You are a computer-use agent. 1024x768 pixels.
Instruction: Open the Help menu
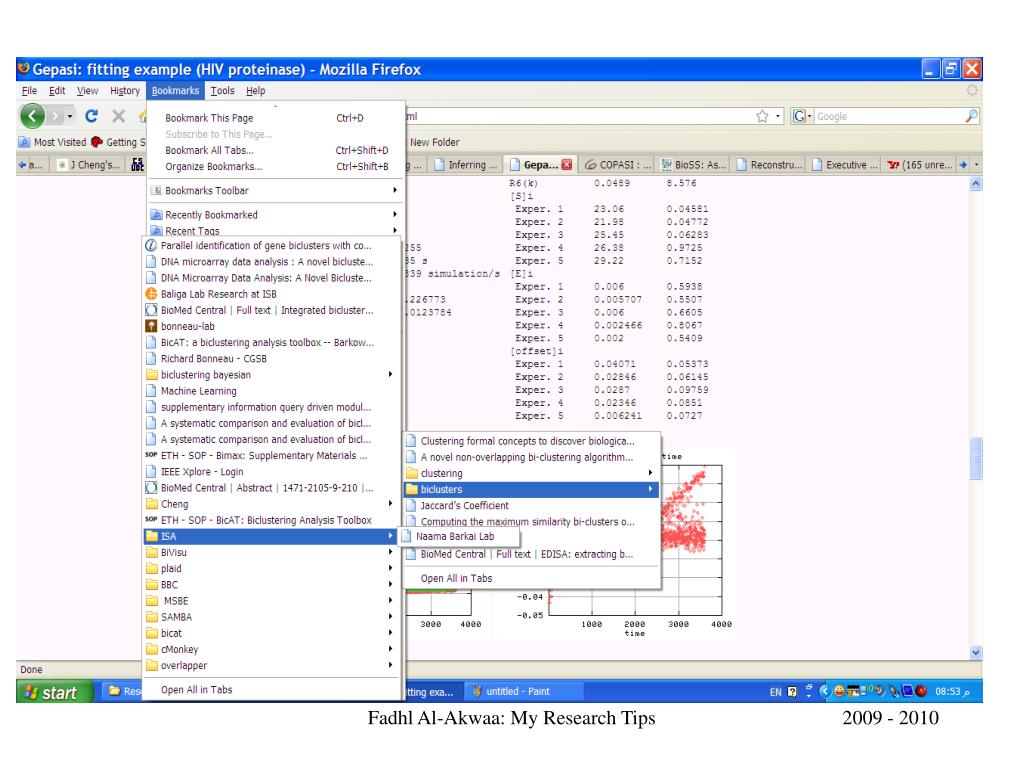255,91
